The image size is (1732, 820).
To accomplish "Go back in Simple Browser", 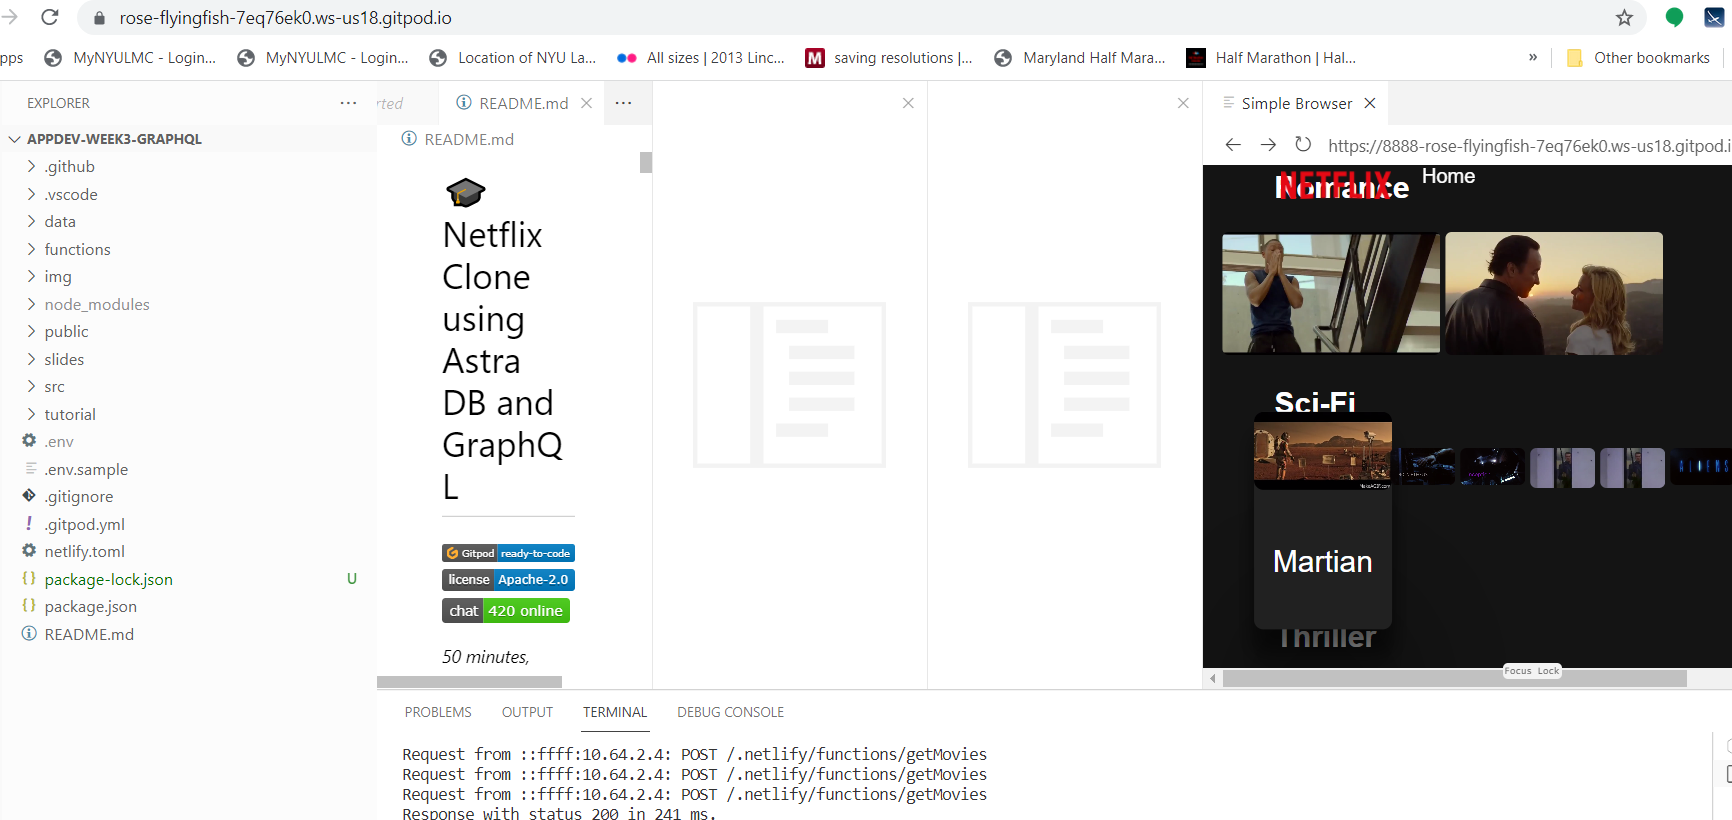I will pyautogui.click(x=1233, y=145).
